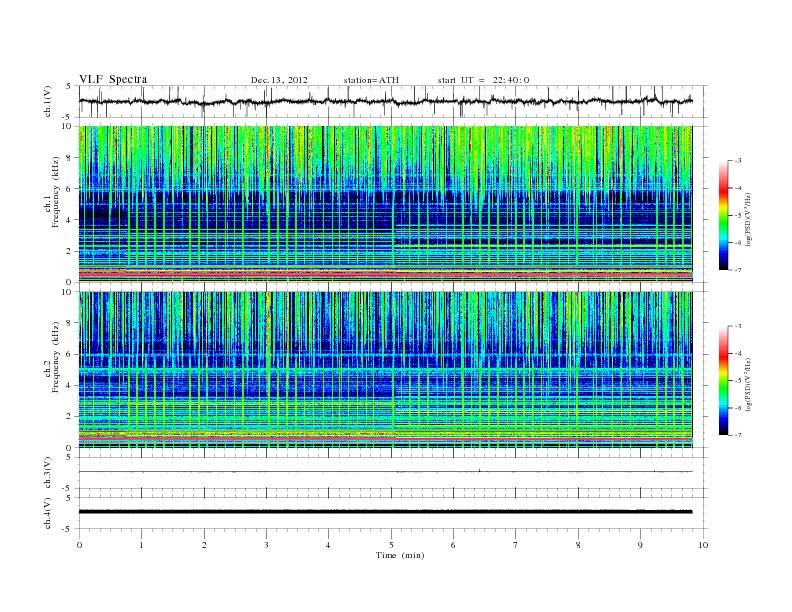Click the ch.1 voltage waveform trace
The image size is (792, 612).
point(385,101)
